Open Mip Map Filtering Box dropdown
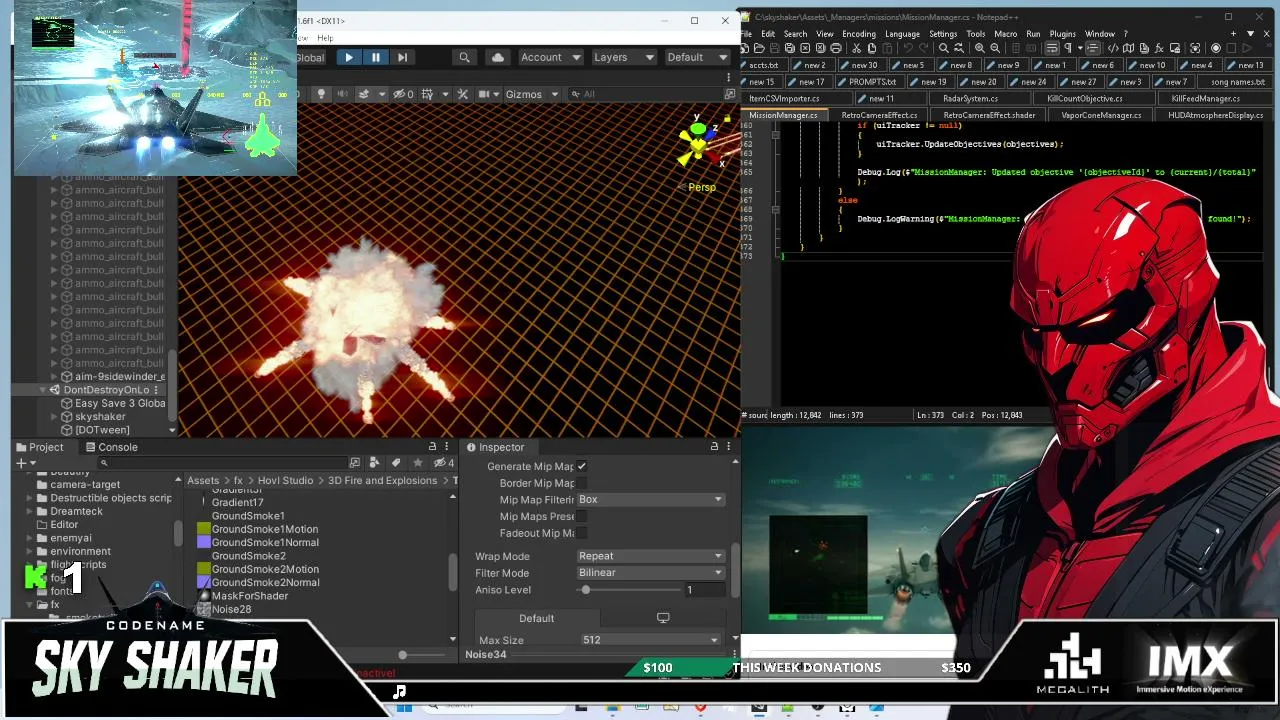Image resolution: width=1280 pixels, height=720 pixels. (650, 500)
